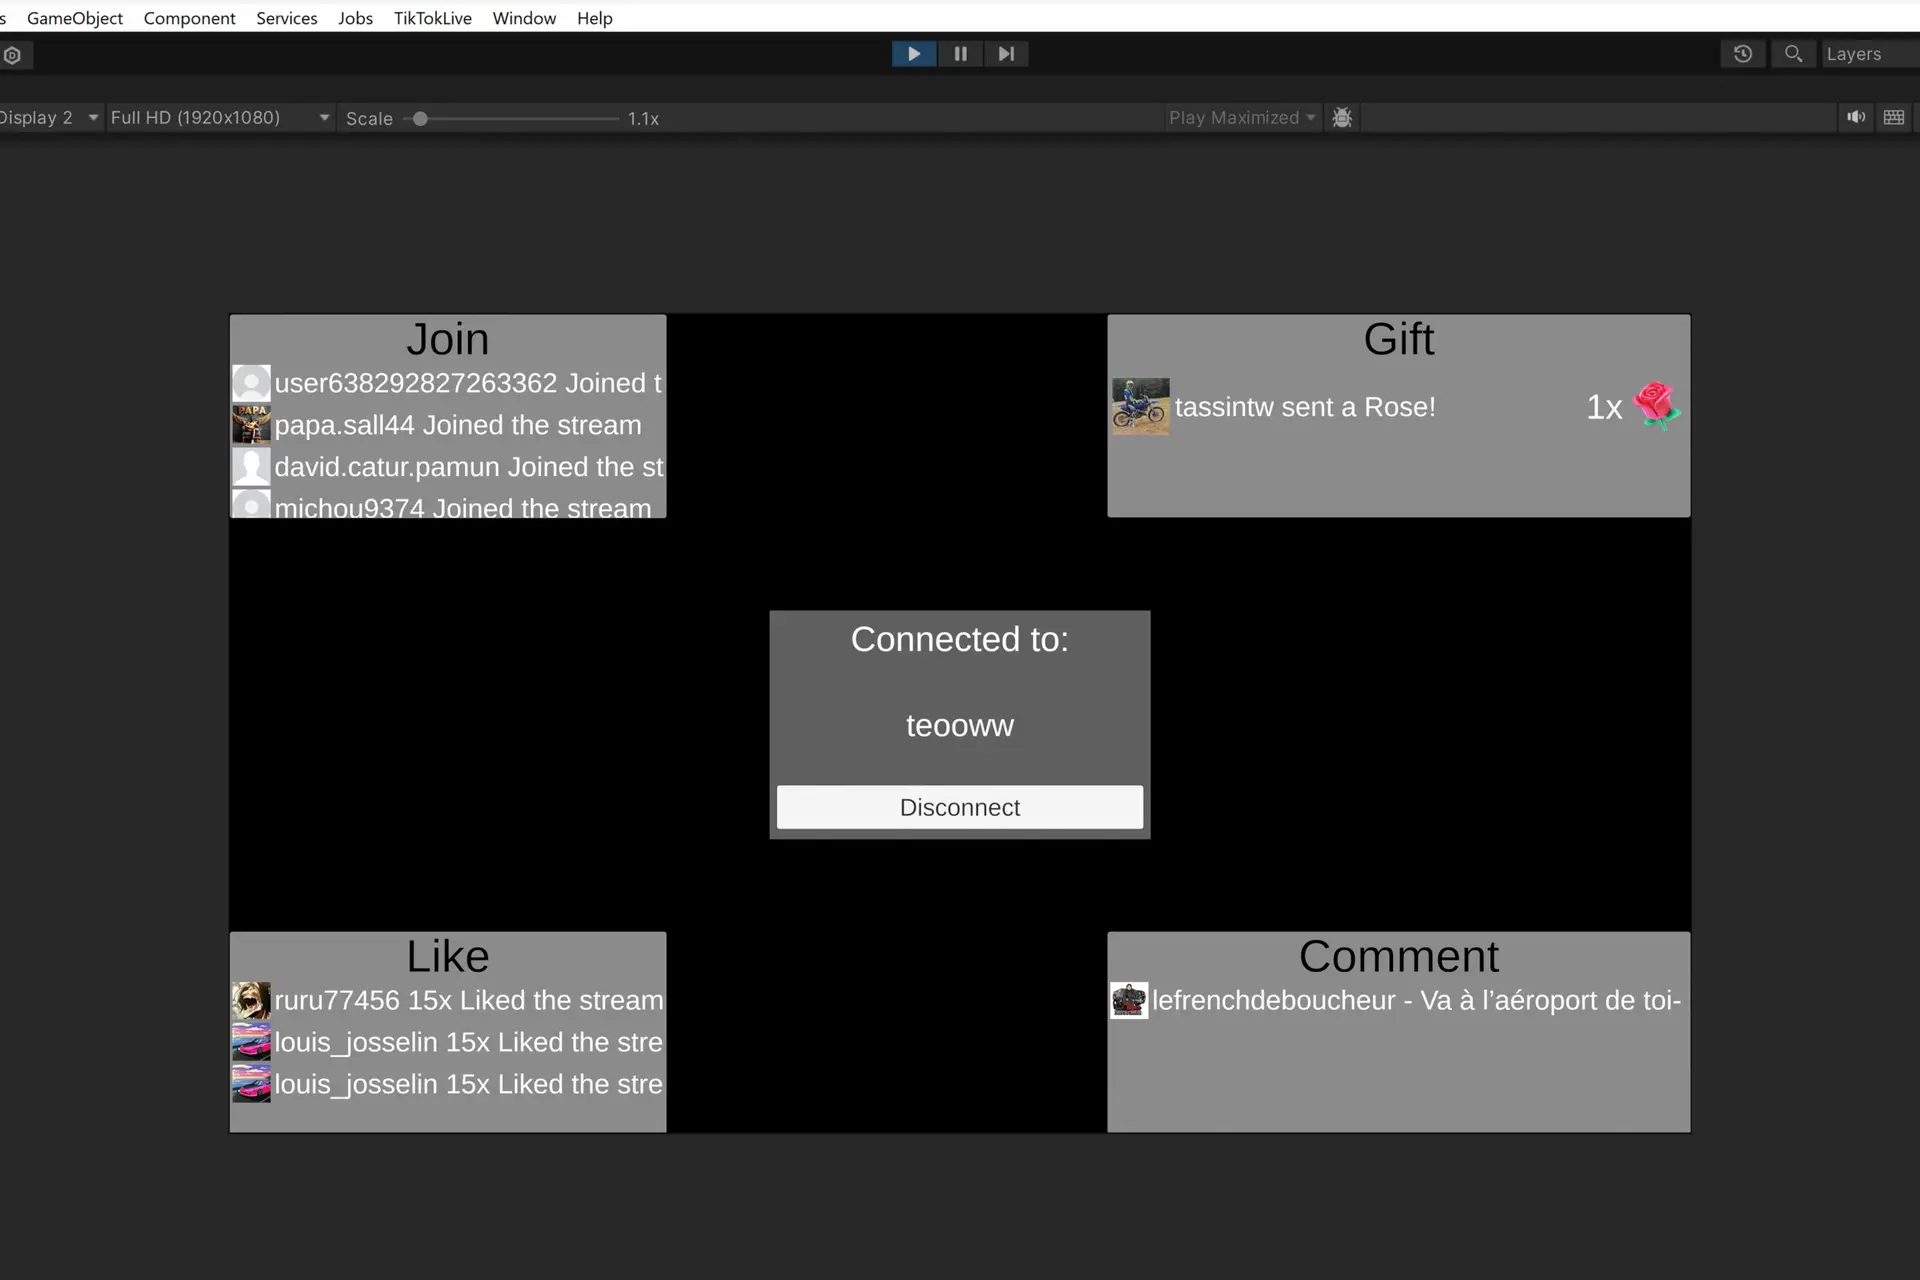Open the TikTokLive menu
The width and height of the screenshot is (1920, 1280).
pos(432,18)
